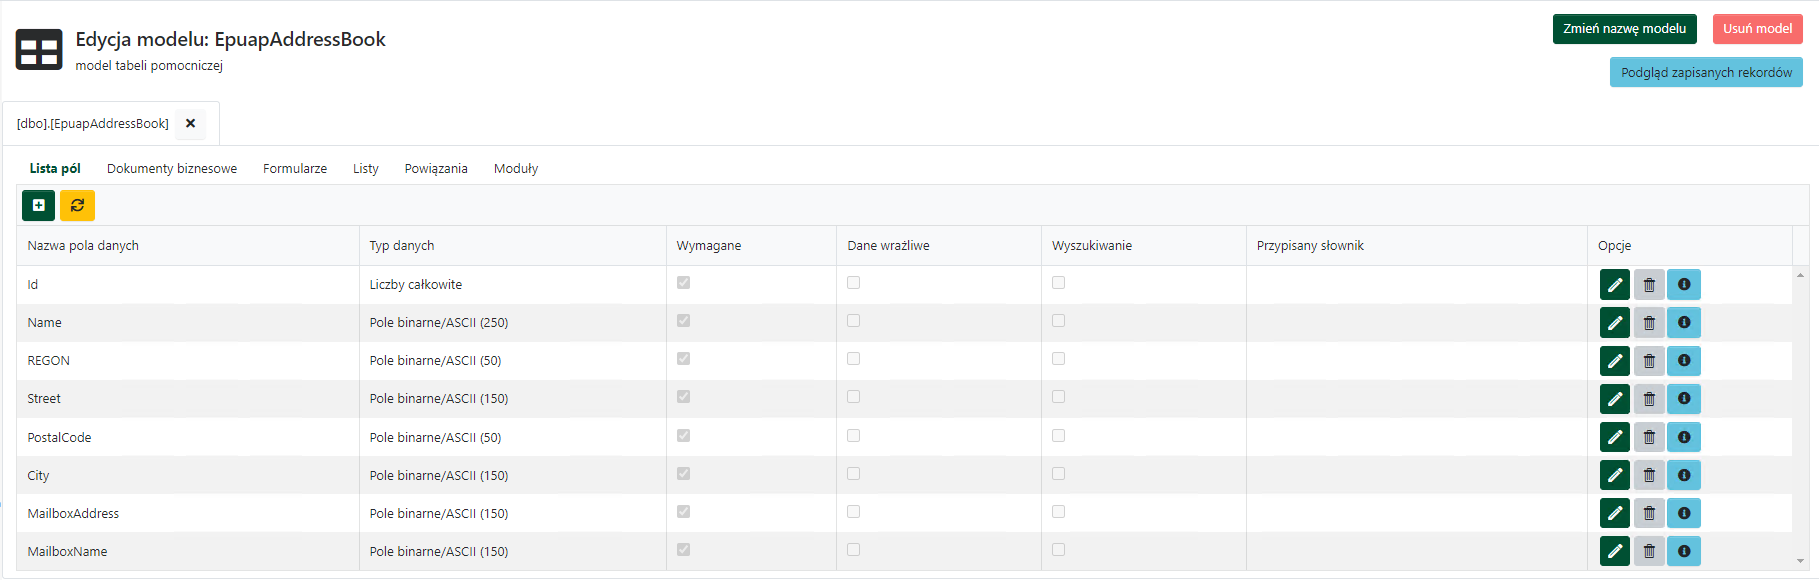This screenshot has width=1819, height=580.
Task: Delete the PostalCode field using trash icon
Action: (1649, 437)
